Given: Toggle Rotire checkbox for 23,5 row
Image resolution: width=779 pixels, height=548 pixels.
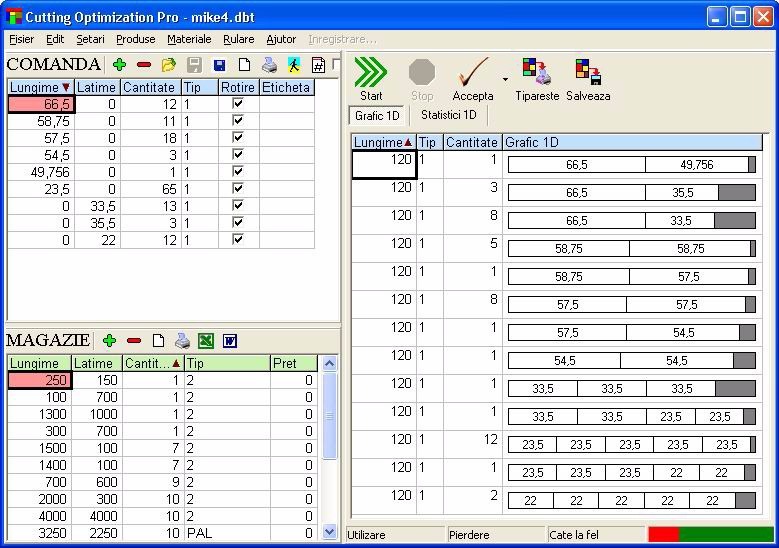Looking at the screenshot, I should (x=238, y=188).
